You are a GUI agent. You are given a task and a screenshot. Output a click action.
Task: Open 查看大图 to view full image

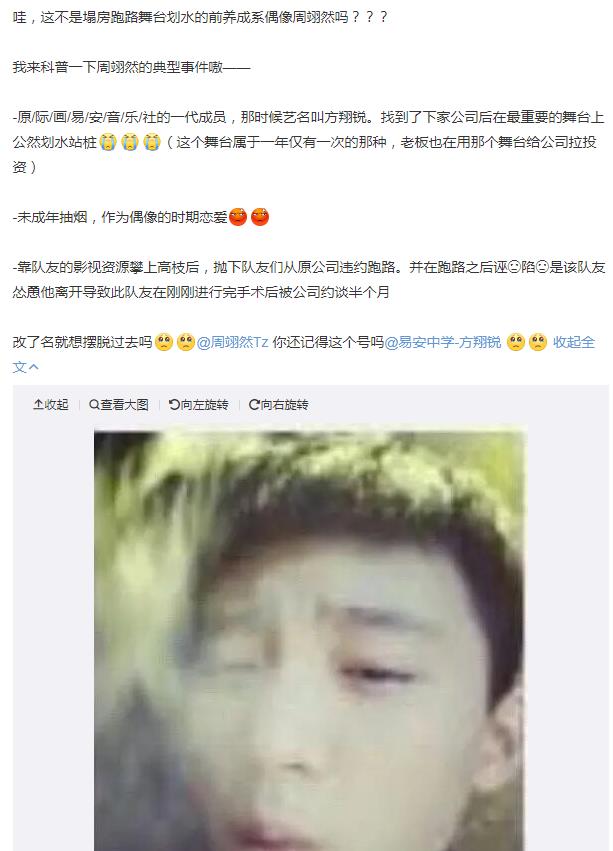click(124, 404)
